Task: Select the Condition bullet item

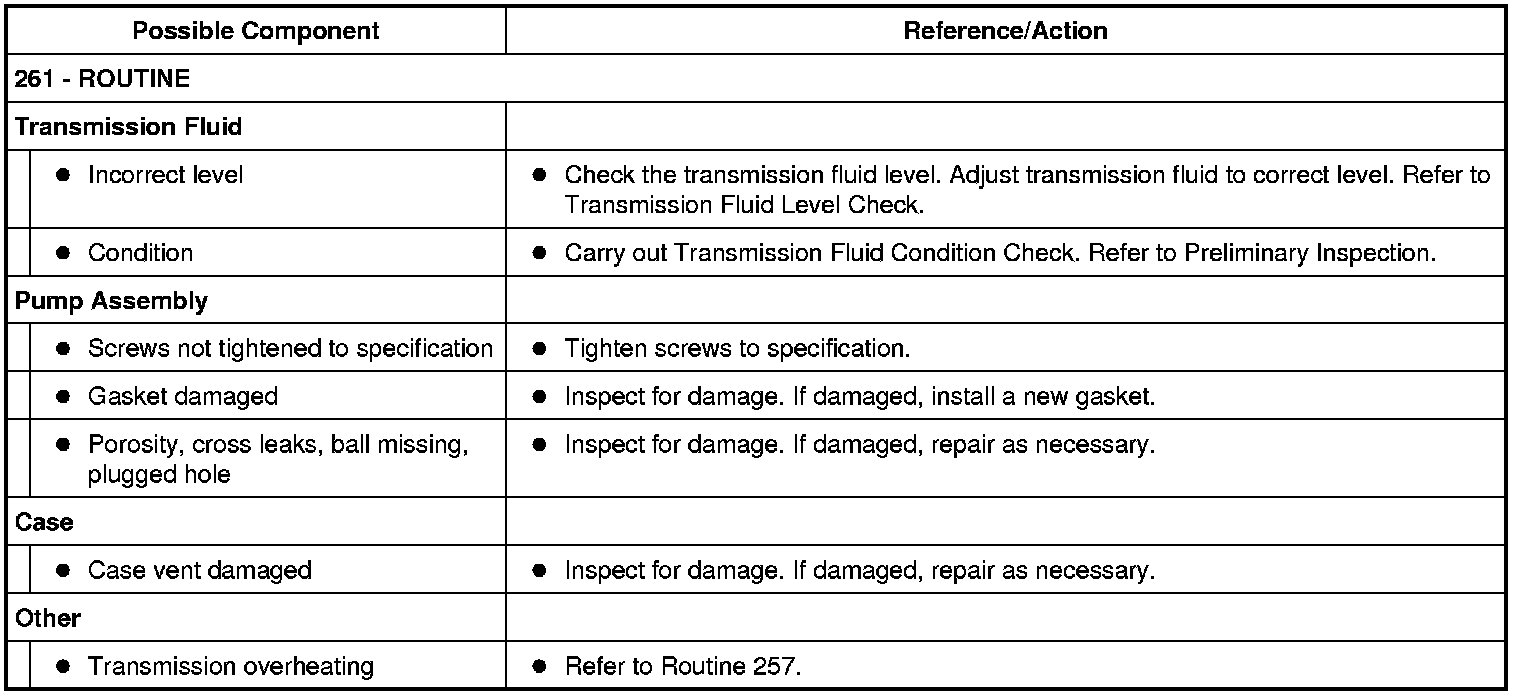Action: pos(140,253)
